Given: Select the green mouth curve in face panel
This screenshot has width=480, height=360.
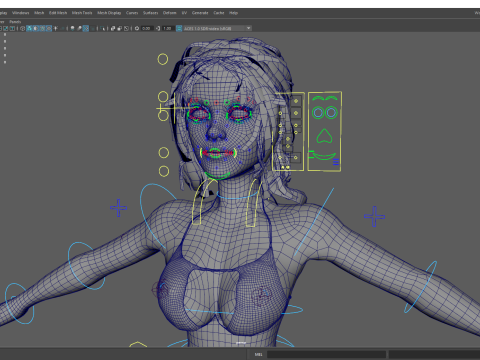Looking at the screenshot, I should tap(324, 156).
